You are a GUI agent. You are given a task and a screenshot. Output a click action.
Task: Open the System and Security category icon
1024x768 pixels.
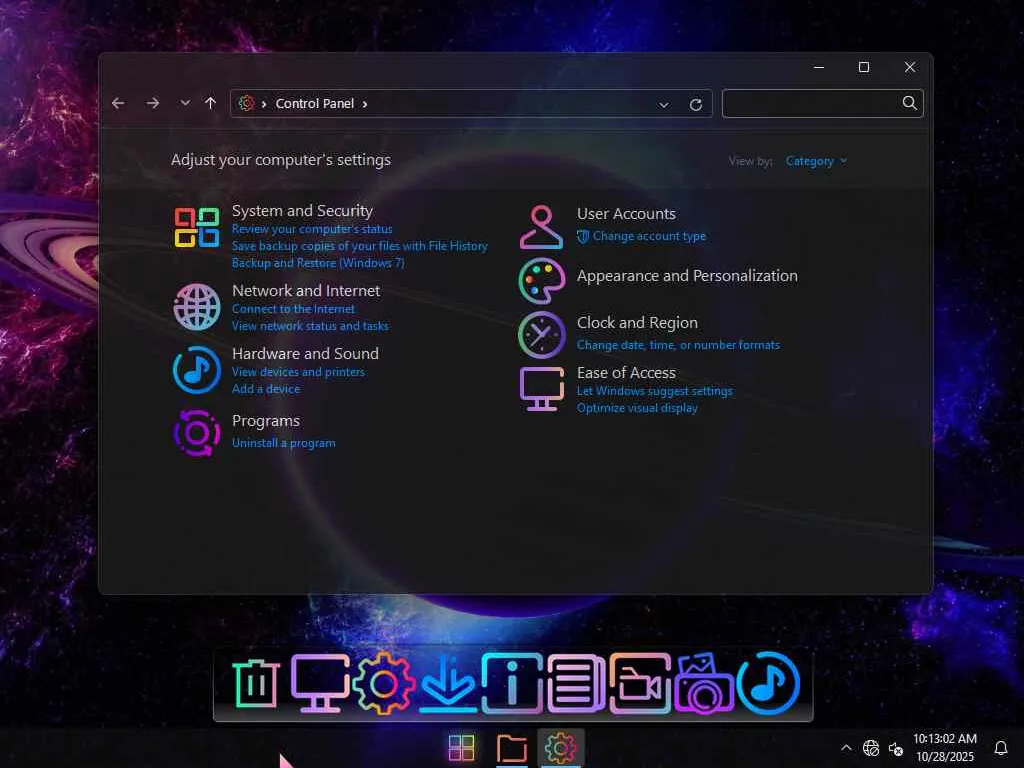tap(197, 228)
